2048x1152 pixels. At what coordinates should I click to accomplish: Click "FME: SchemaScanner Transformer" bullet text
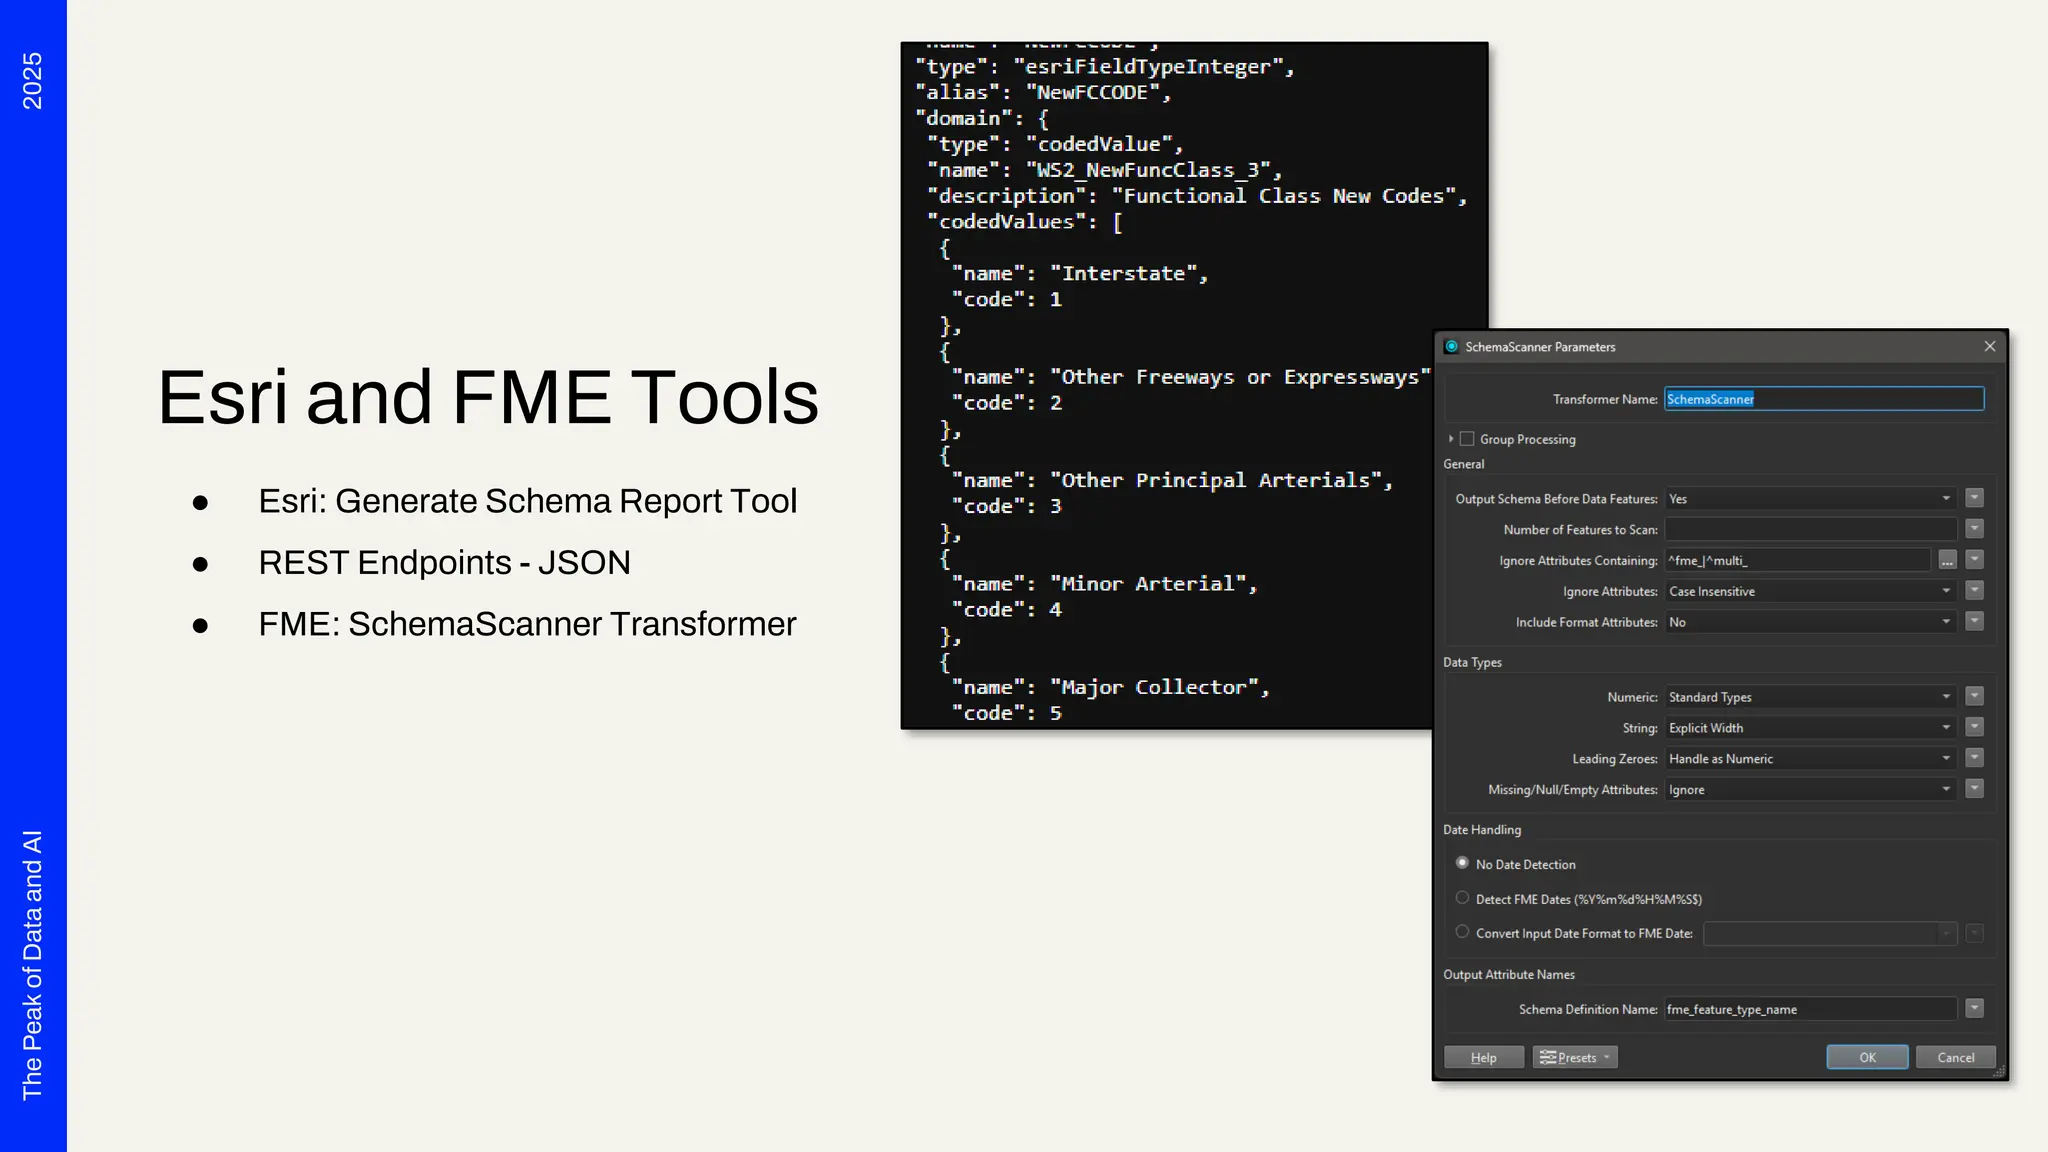527,624
